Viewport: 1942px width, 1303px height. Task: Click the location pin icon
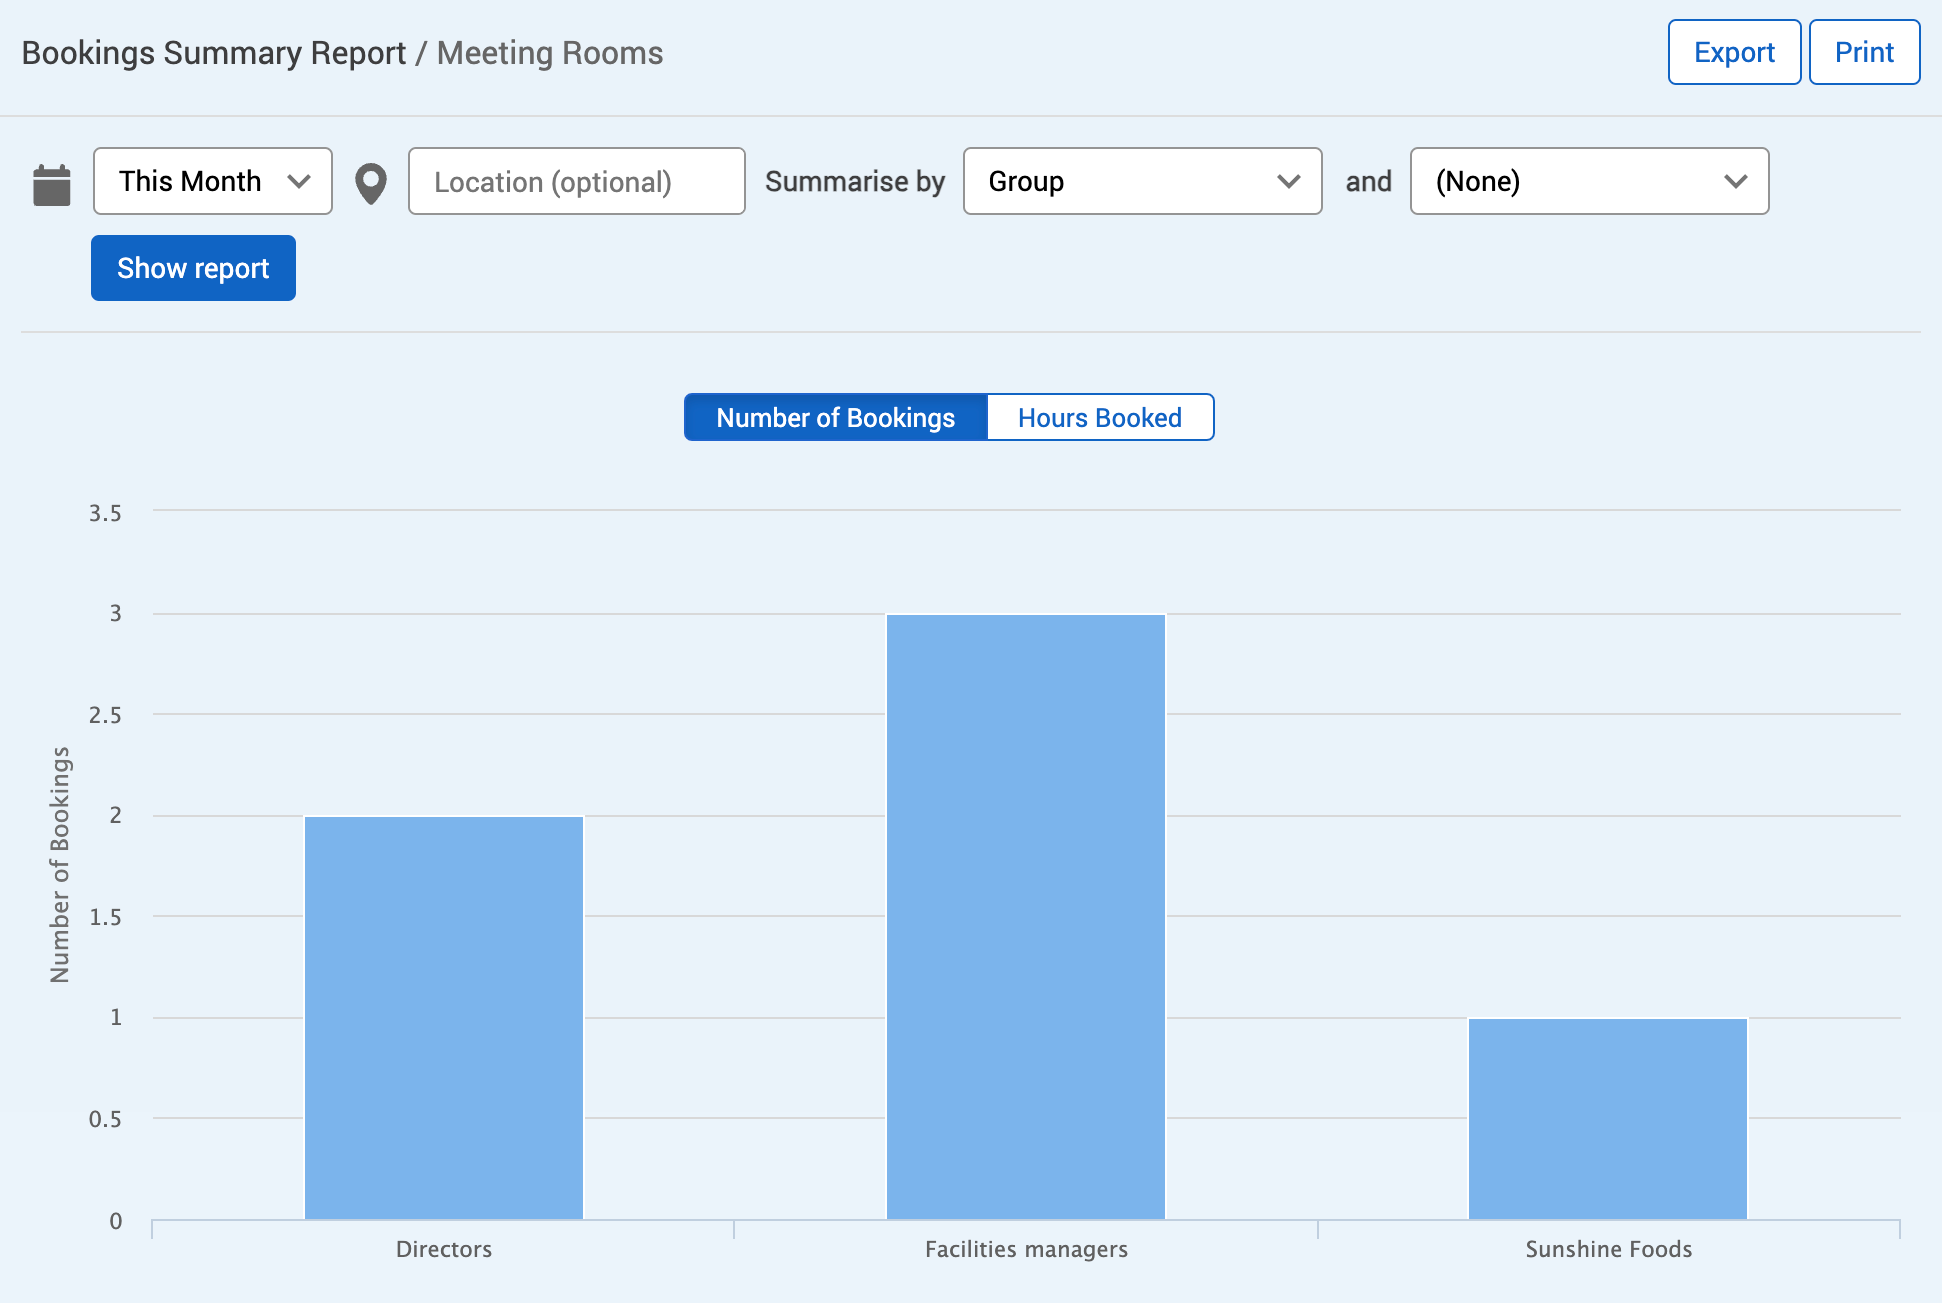371,184
